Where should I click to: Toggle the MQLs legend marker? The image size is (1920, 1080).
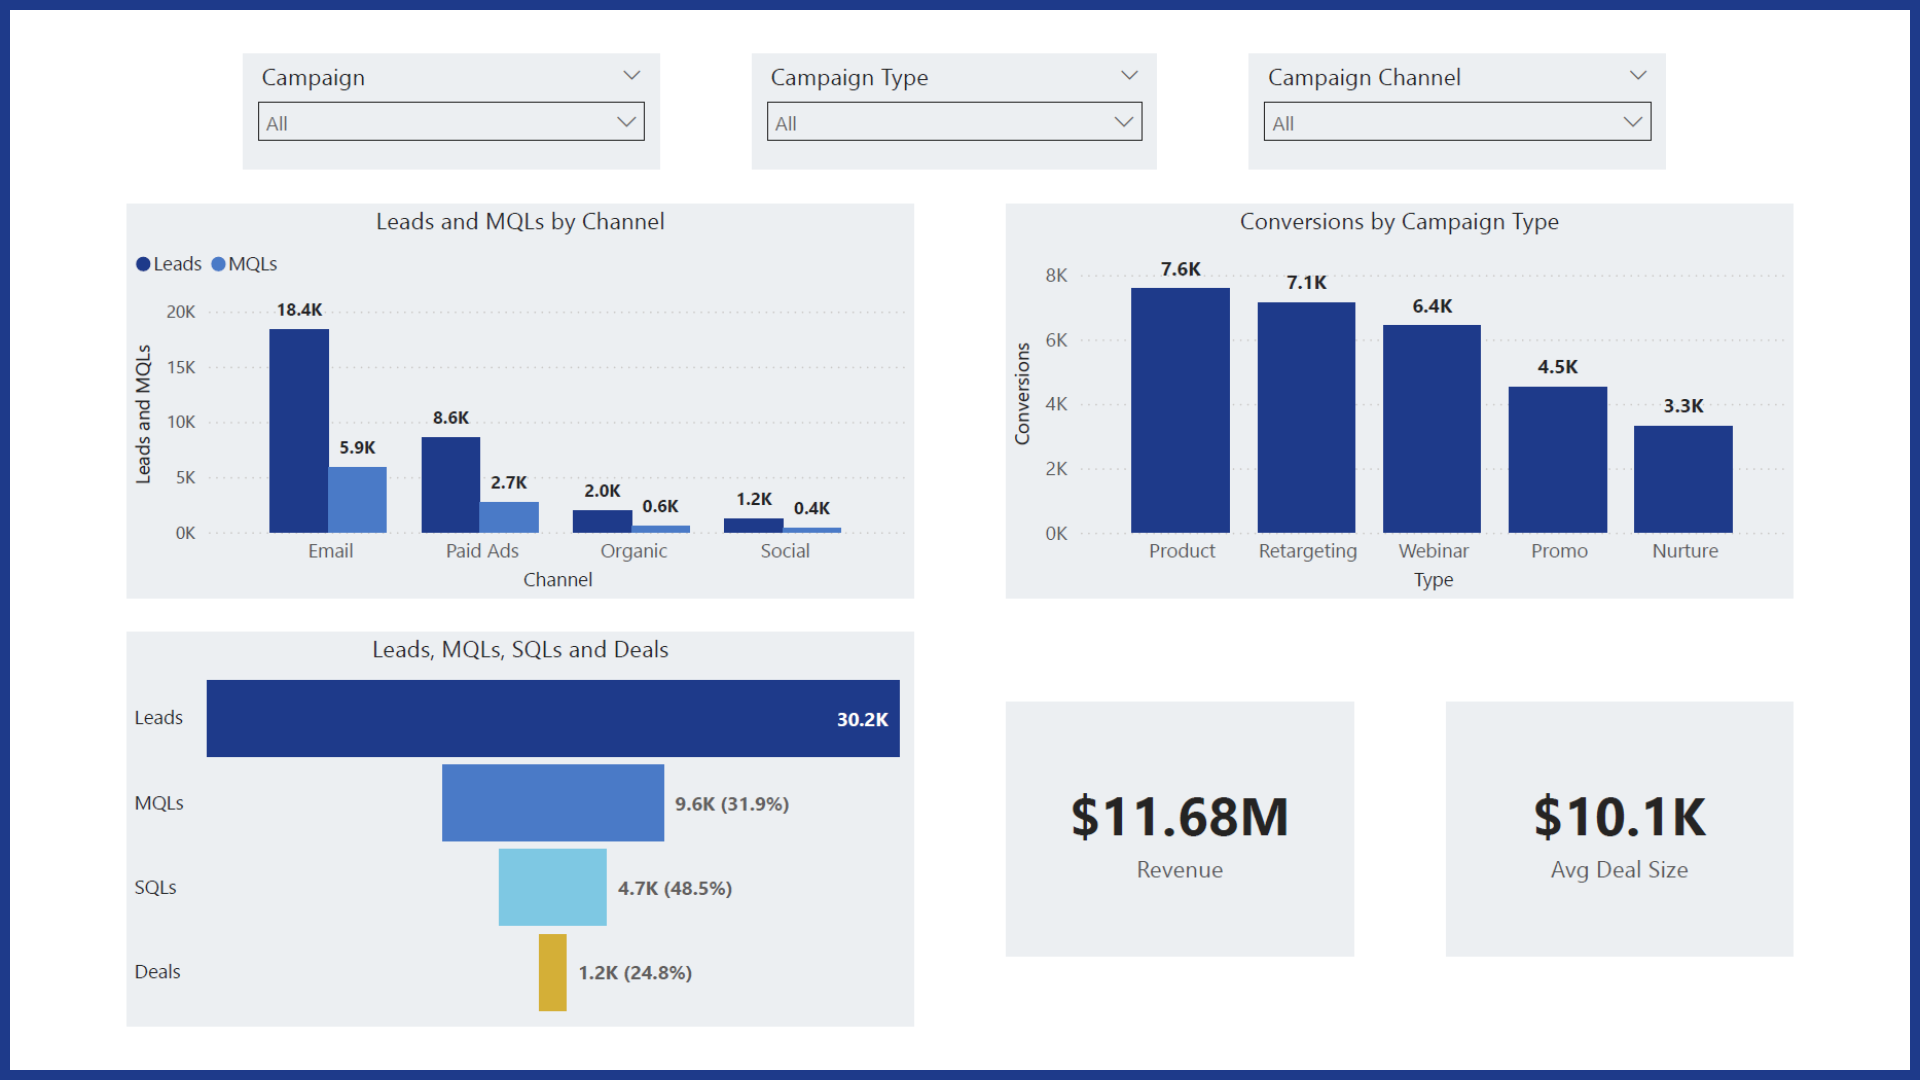click(218, 264)
